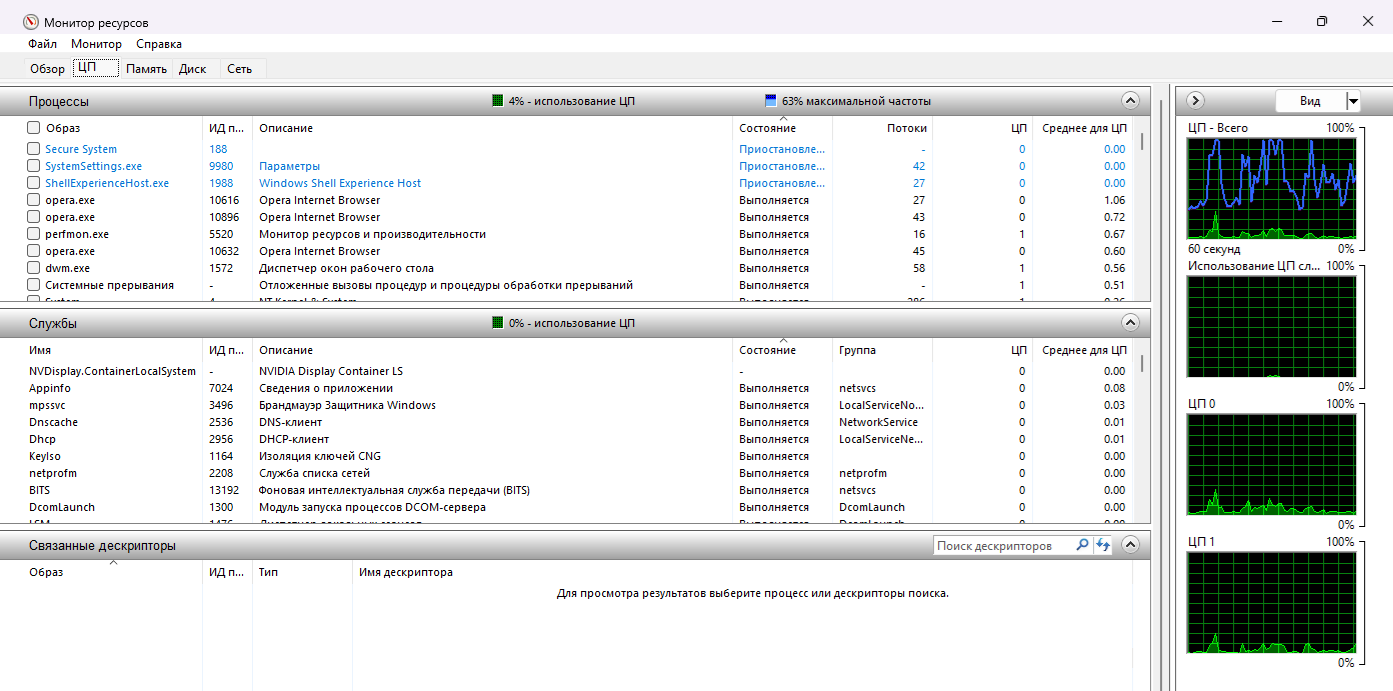The image size is (1393, 691).
Task: Click the refresh icon beside descriptor search
Action: pos(1103,545)
